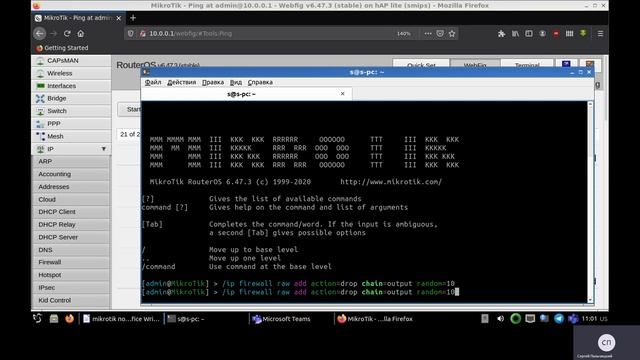Collapse the IP submenu arrow
Viewport: 640px width, 360px height.
click(x=104, y=149)
